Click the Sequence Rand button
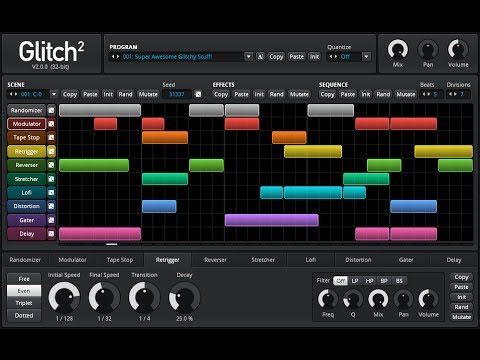Image resolution: width=480 pixels, height=360 pixels. (383, 94)
